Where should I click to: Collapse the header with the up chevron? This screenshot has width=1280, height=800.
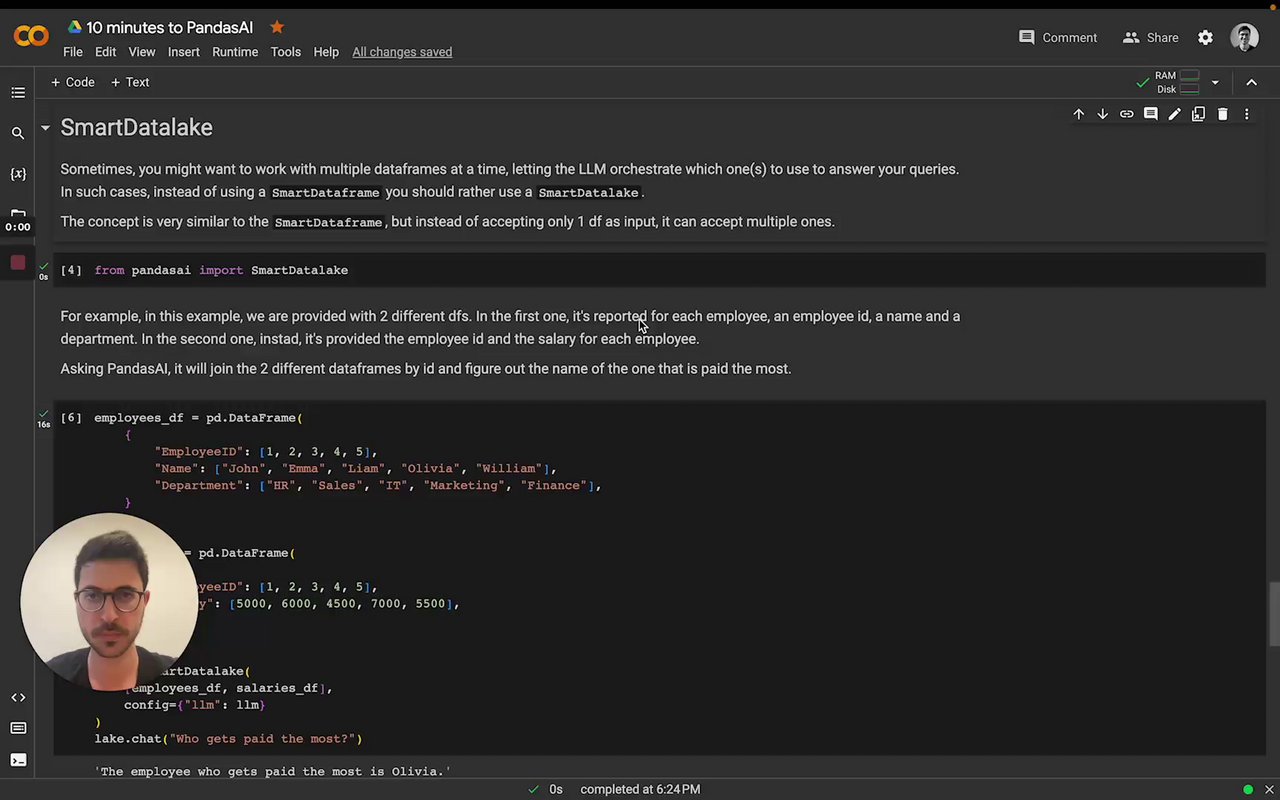click(1251, 82)
